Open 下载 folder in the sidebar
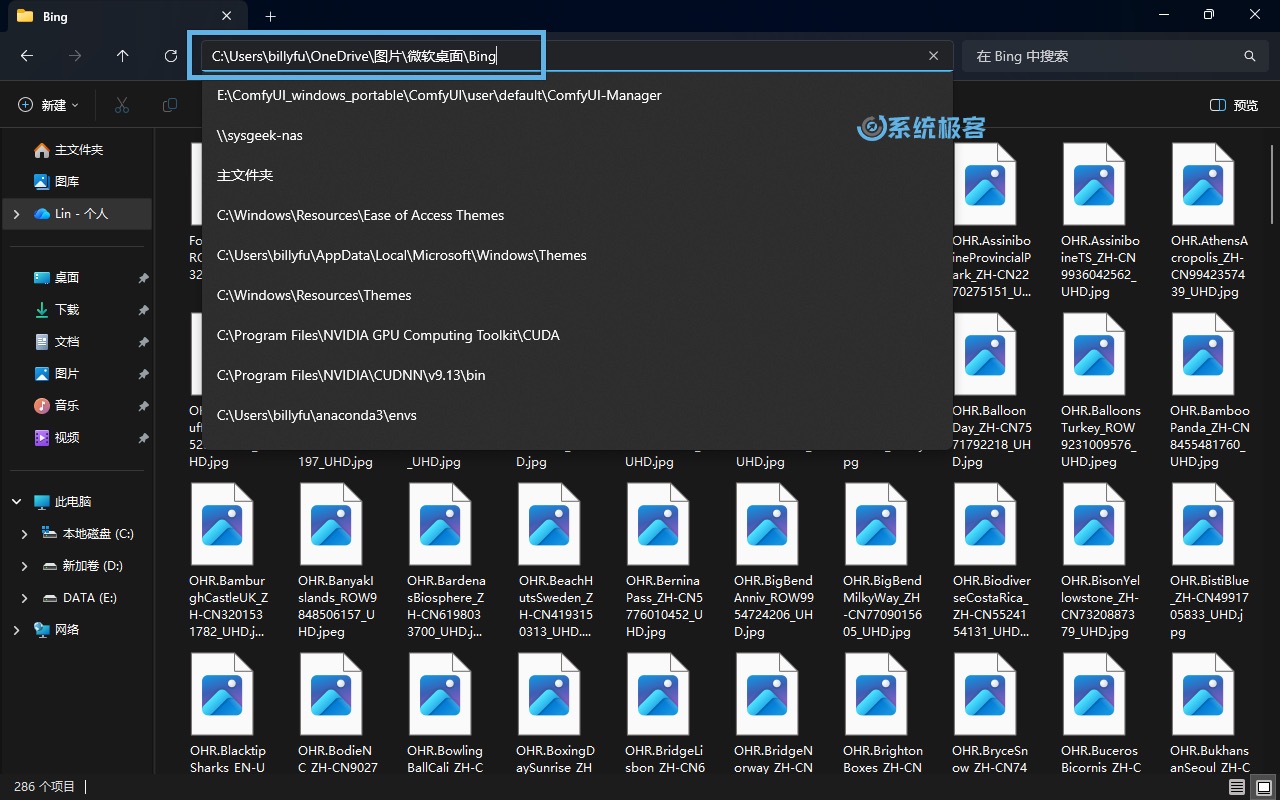The height and width of the screenshot is (800, 1280). (67, 310)
